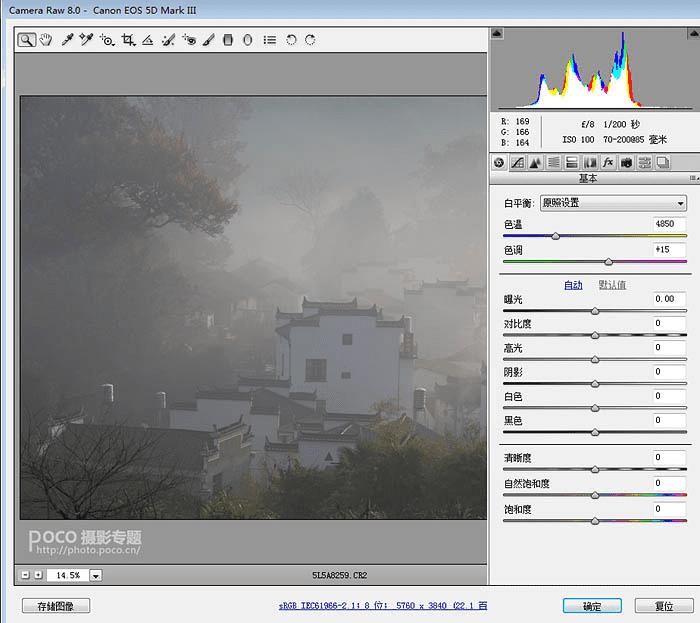Open the Camera Calibration tab
The height and width of the screenshot is (623, 700).
[626, 162]
